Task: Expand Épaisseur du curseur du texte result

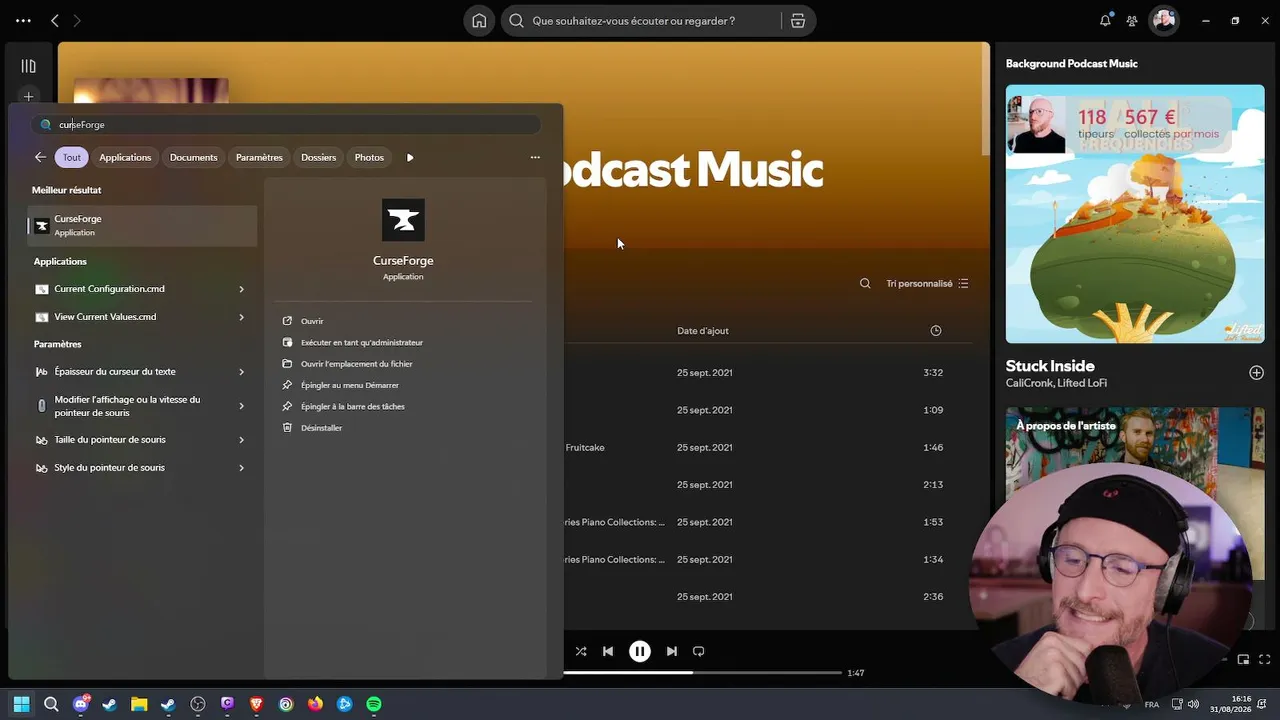Action: pyautogui.click(x=241, y=372)
